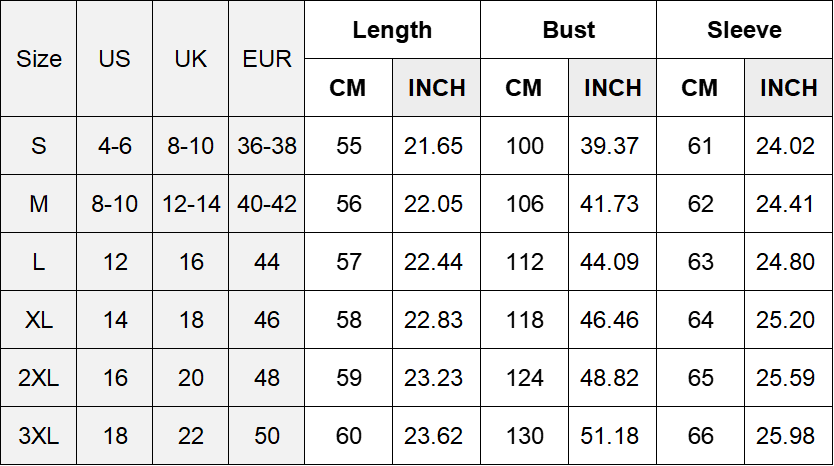Select bust CM value 124
Viewport: 834px width, 466px height.
coord(524,378)
